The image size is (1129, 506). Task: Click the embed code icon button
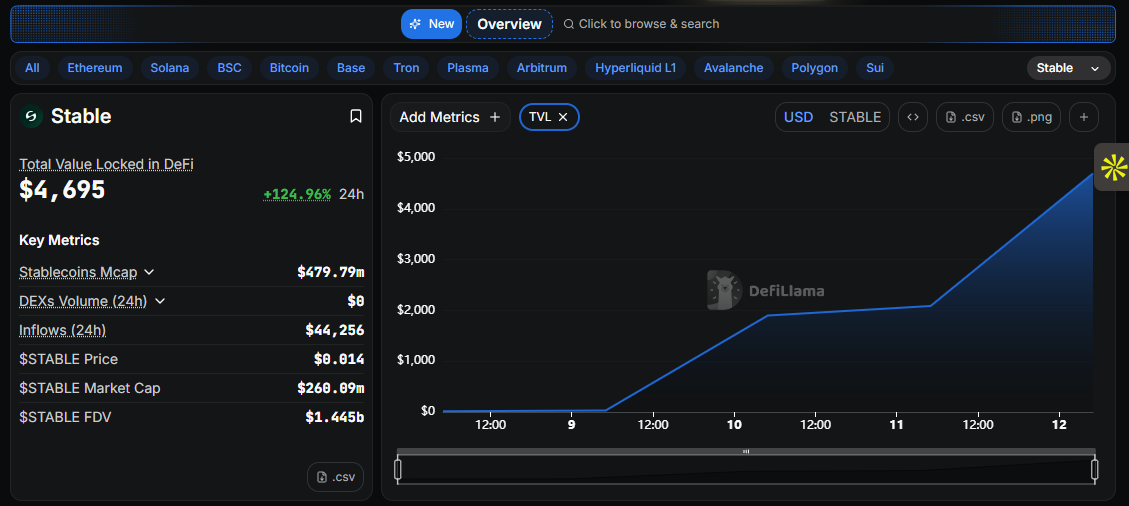(x=912, y=117)
